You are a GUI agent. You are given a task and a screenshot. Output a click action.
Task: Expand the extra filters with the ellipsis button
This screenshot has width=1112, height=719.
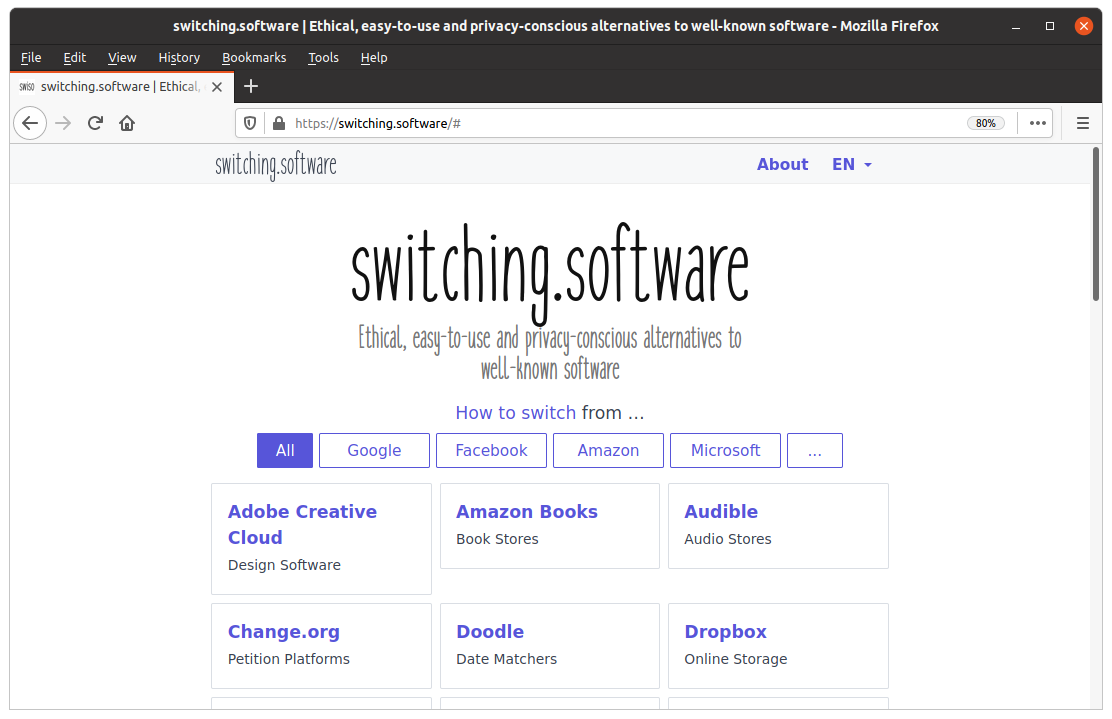coord(814,450)
